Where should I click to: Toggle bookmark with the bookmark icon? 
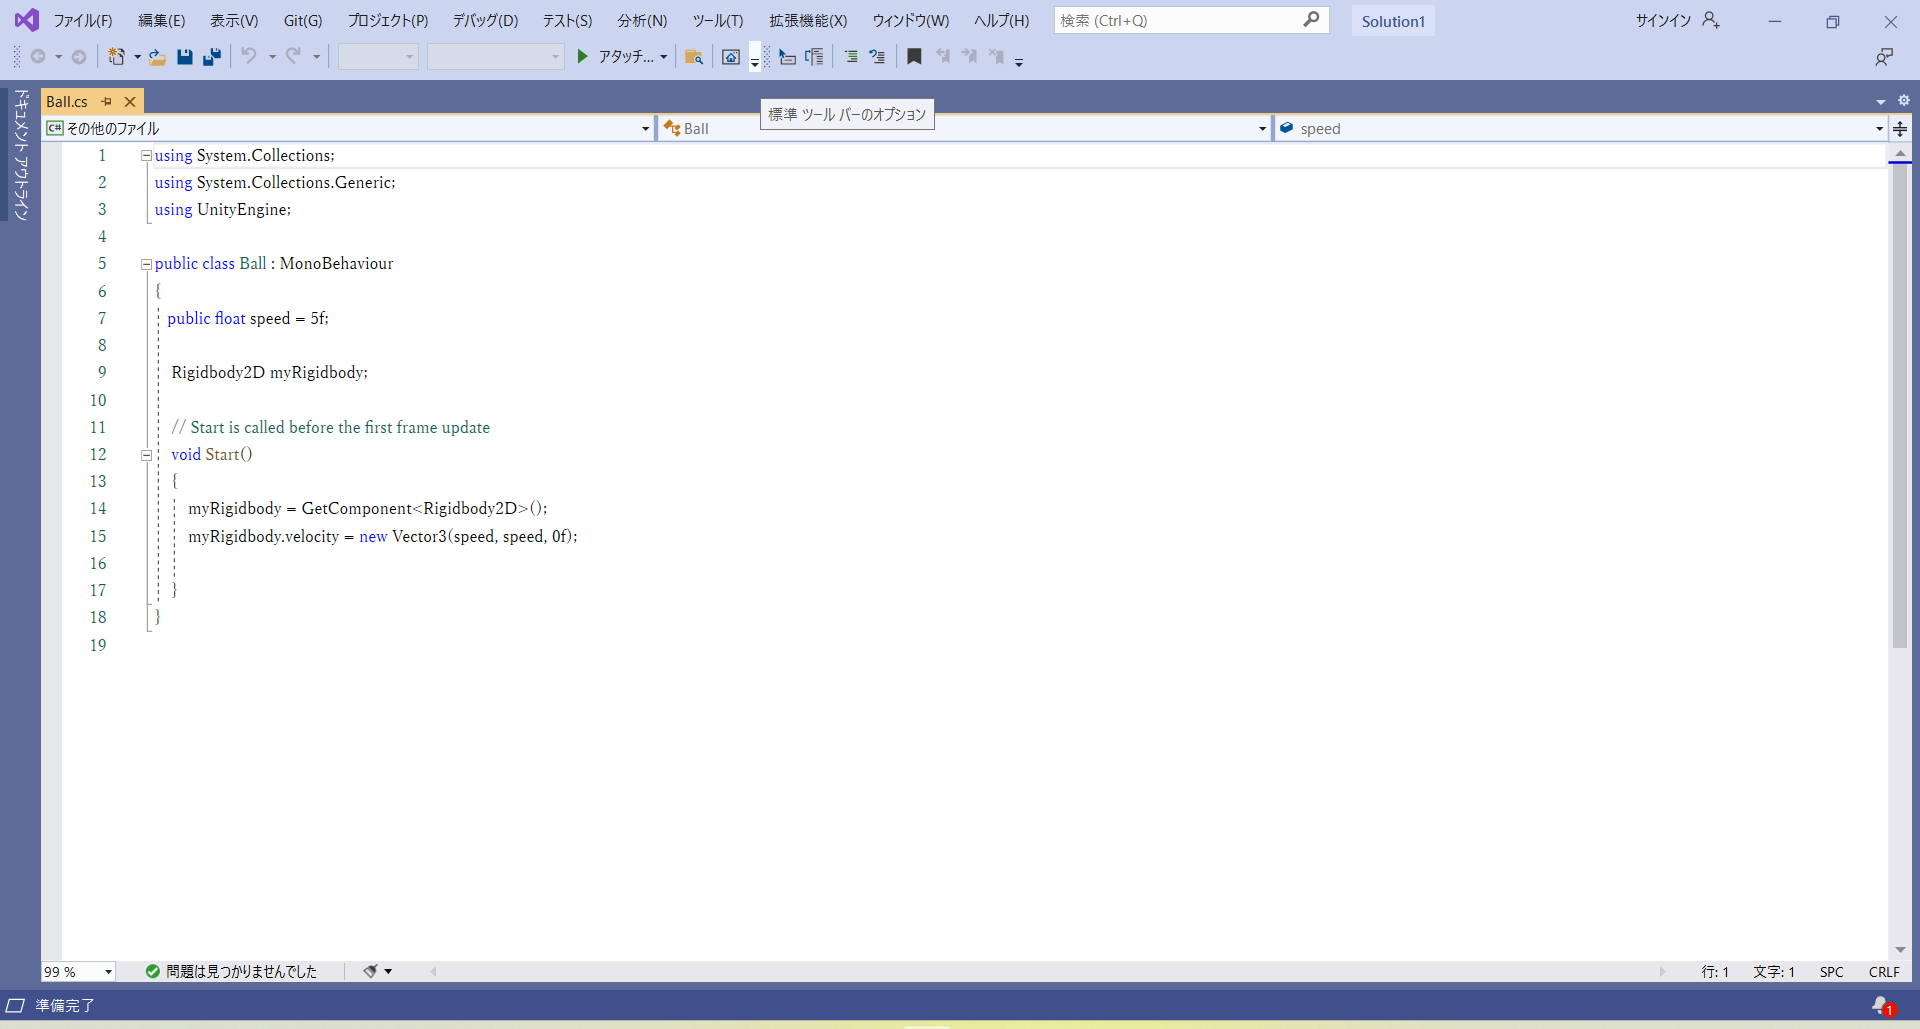[914, 57]
